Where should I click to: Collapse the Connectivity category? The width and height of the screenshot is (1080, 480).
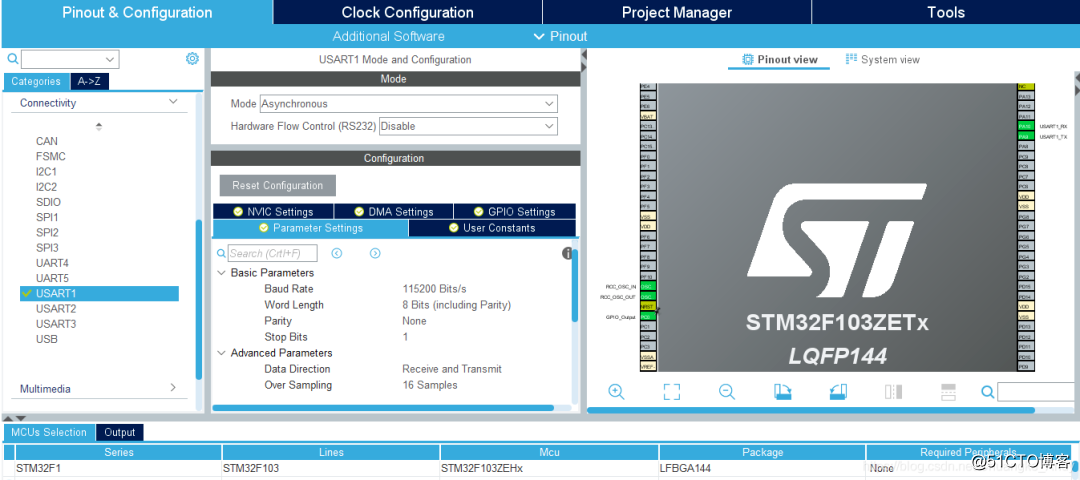pyautogui.click(x=174, y=102)
